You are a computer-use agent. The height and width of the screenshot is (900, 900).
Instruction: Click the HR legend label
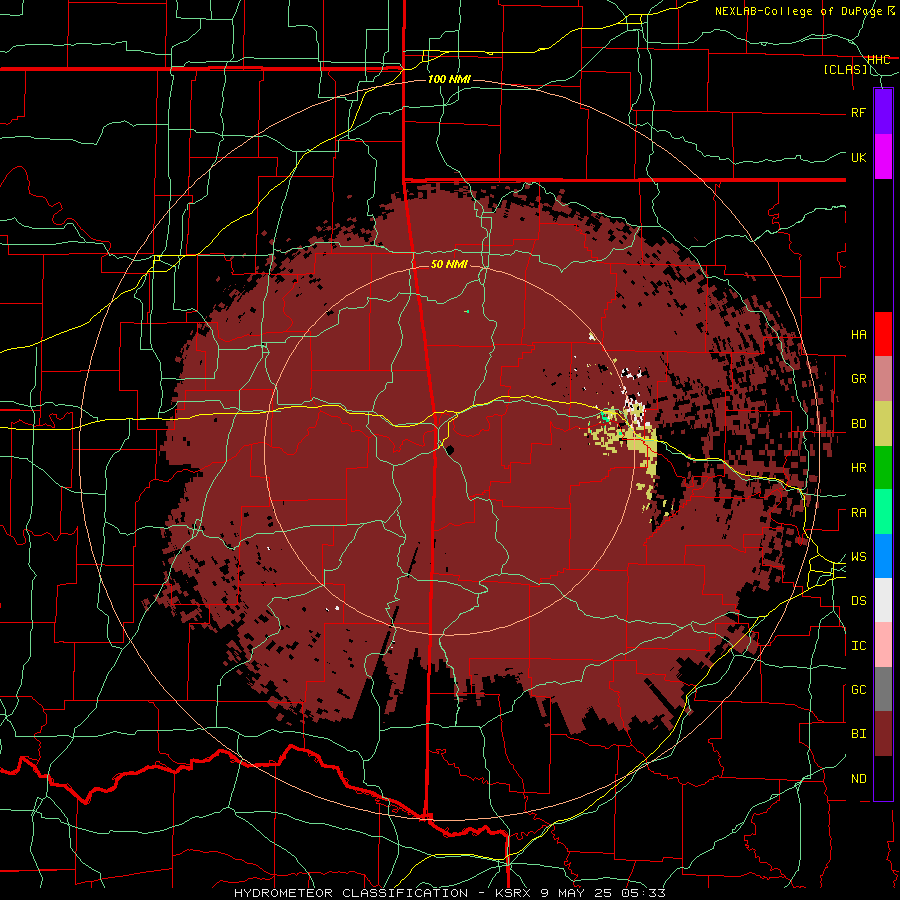858,468
